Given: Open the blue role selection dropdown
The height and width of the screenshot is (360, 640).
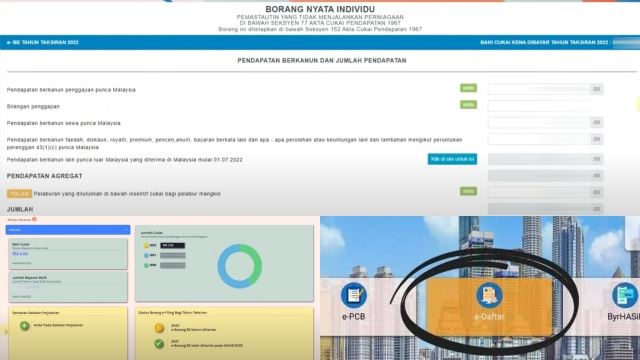Looking at the screenshot, I should (x=68, y=230).
